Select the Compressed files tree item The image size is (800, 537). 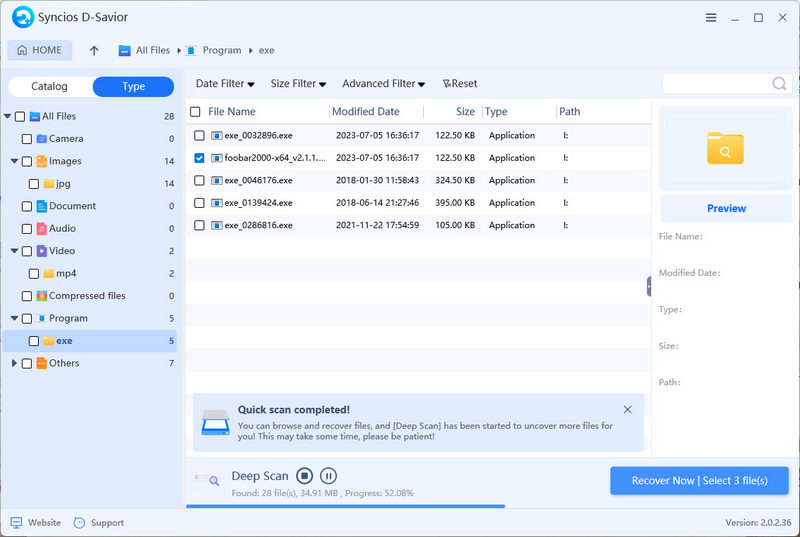pyautogui.click(x=87, y=296)
